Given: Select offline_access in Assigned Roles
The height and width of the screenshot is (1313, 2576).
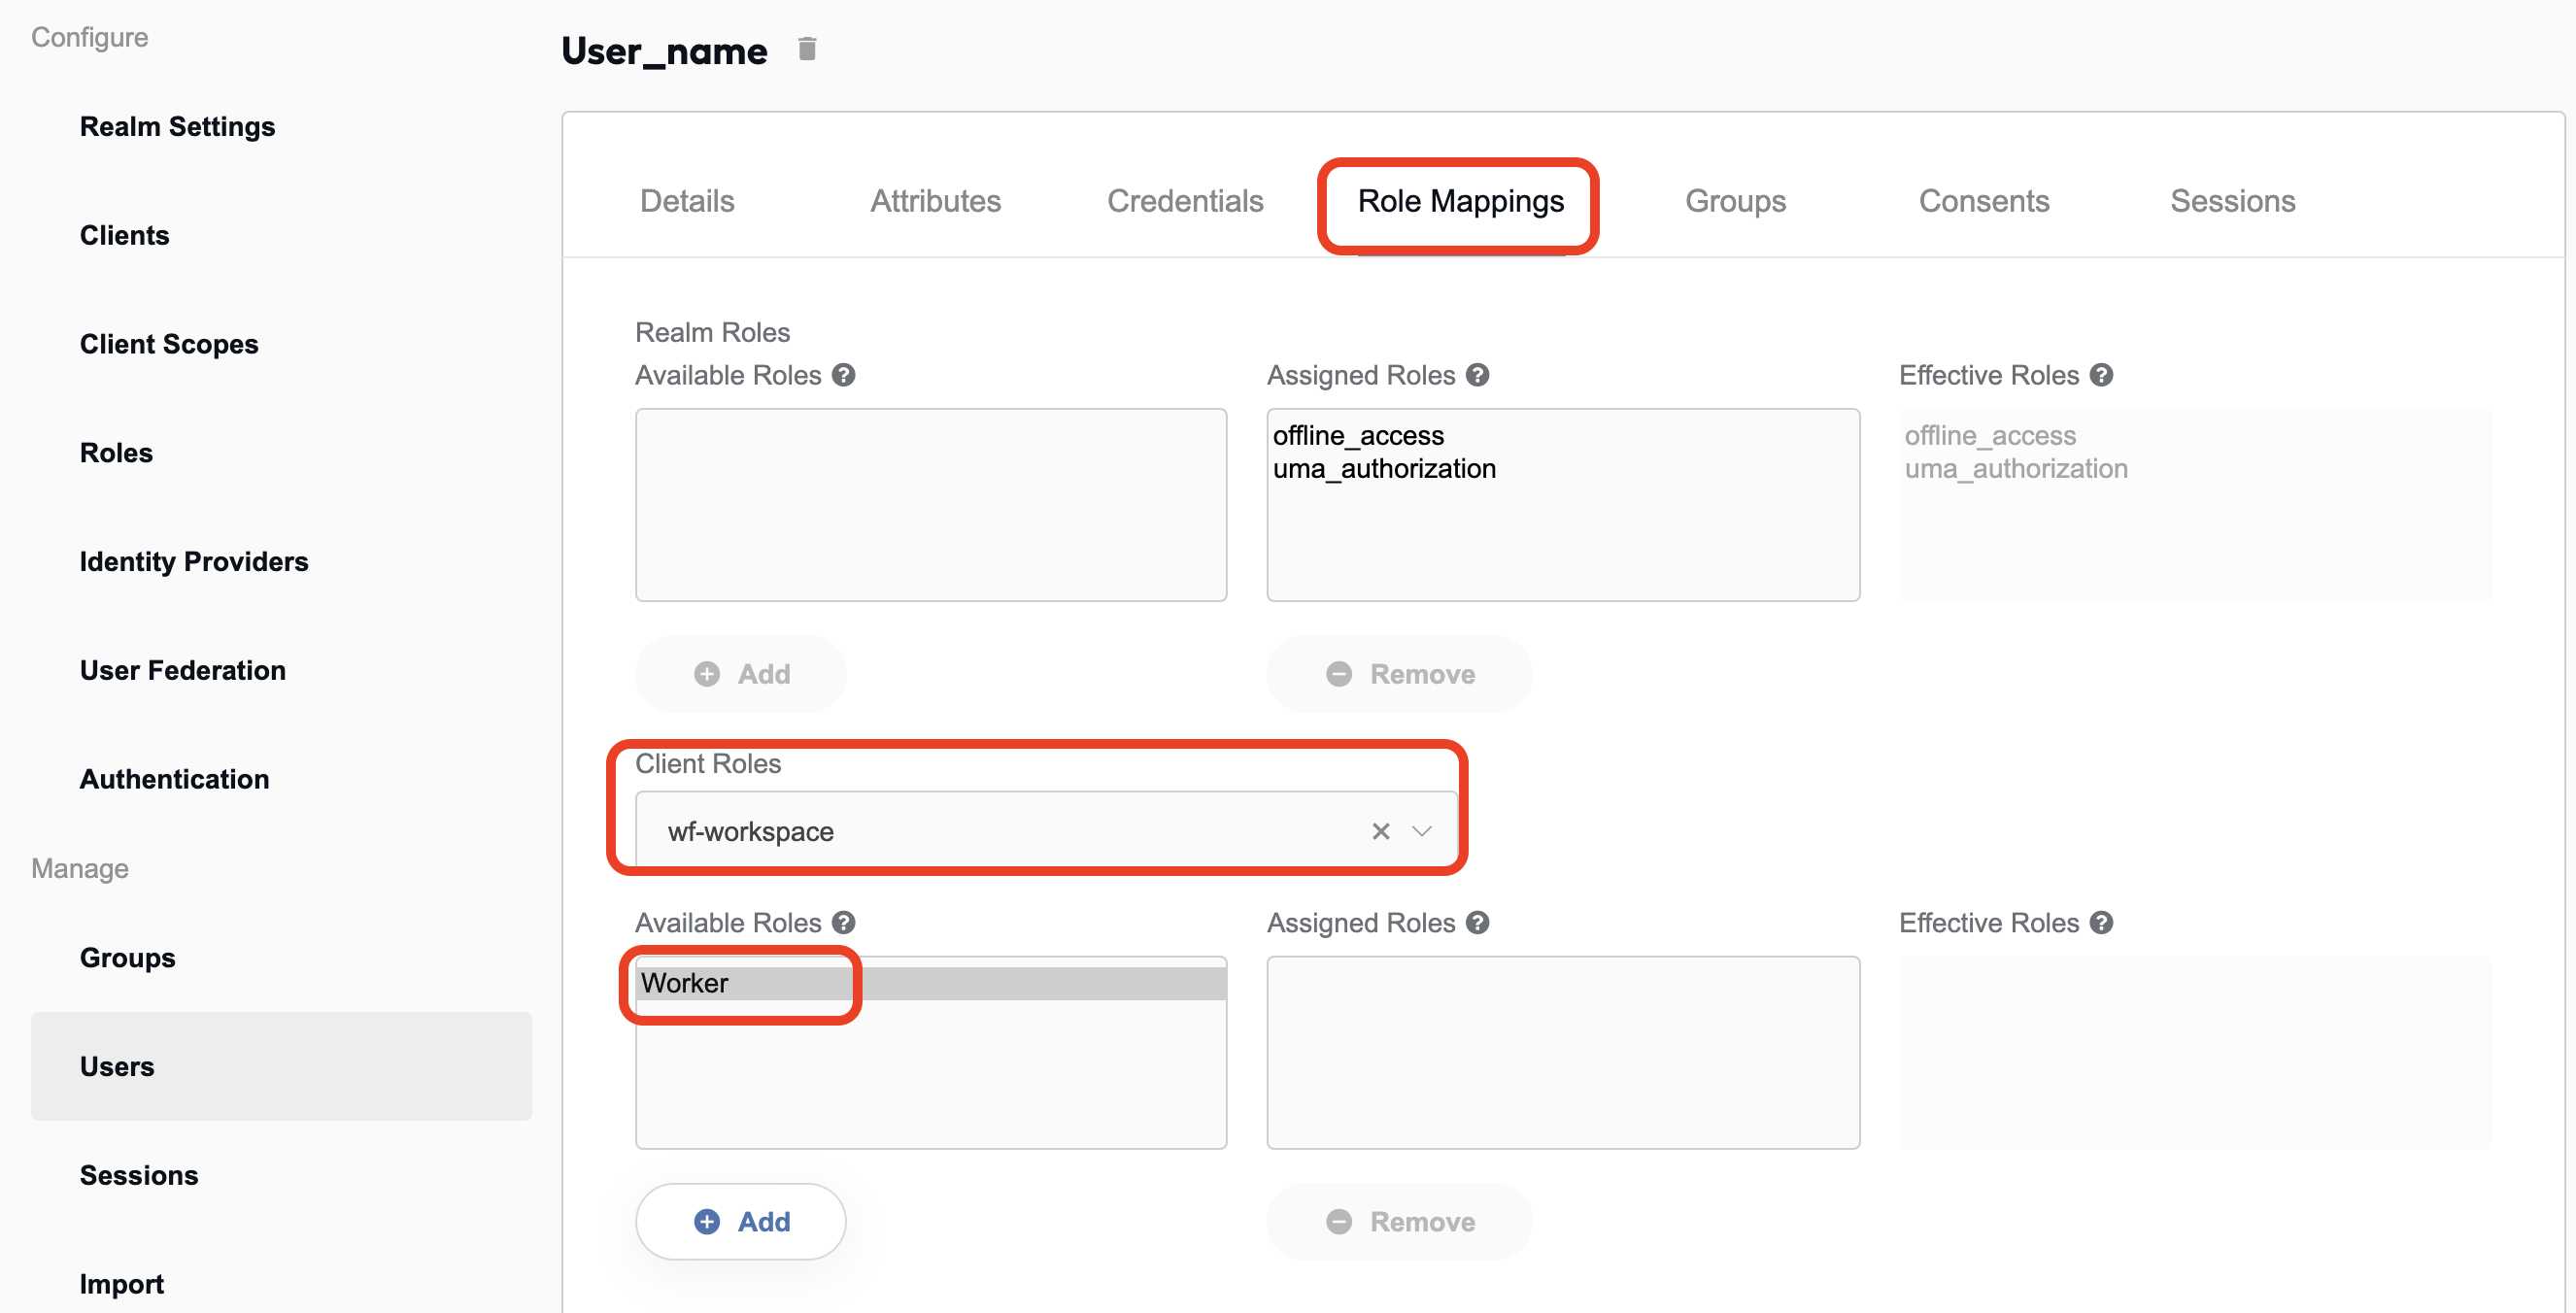Looking at the screenshot, I should coord(1358,436).
